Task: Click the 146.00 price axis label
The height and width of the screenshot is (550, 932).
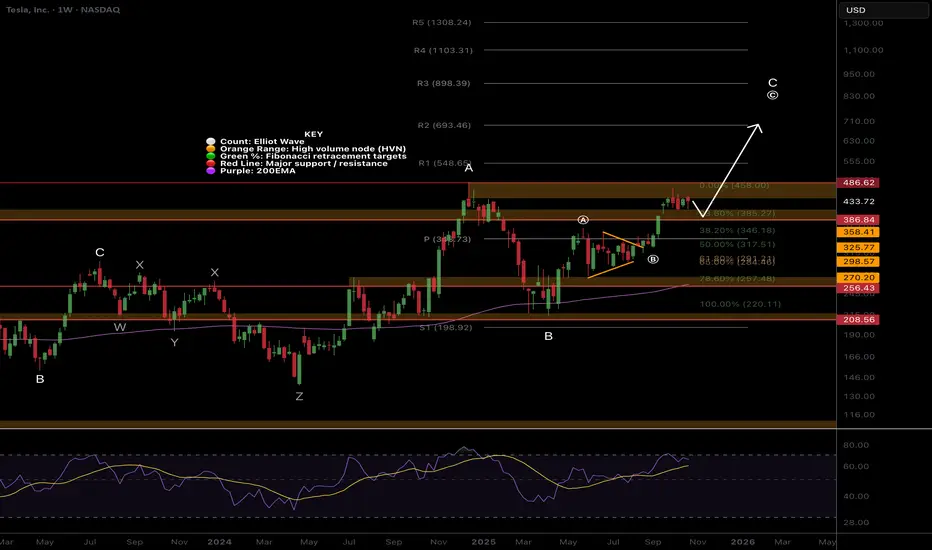Action: pos(859,378)
